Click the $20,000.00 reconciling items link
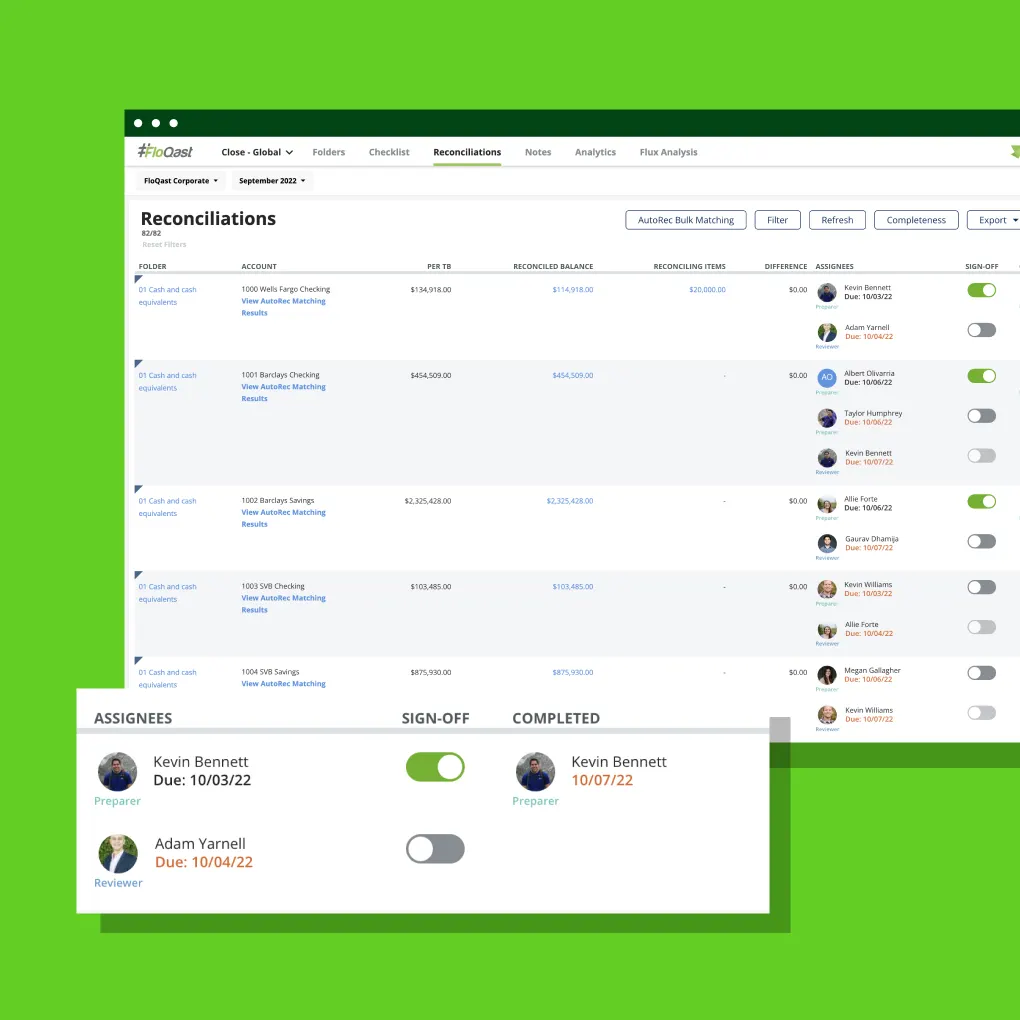The image size is (1020, 1020). click(x=707, y=289)
